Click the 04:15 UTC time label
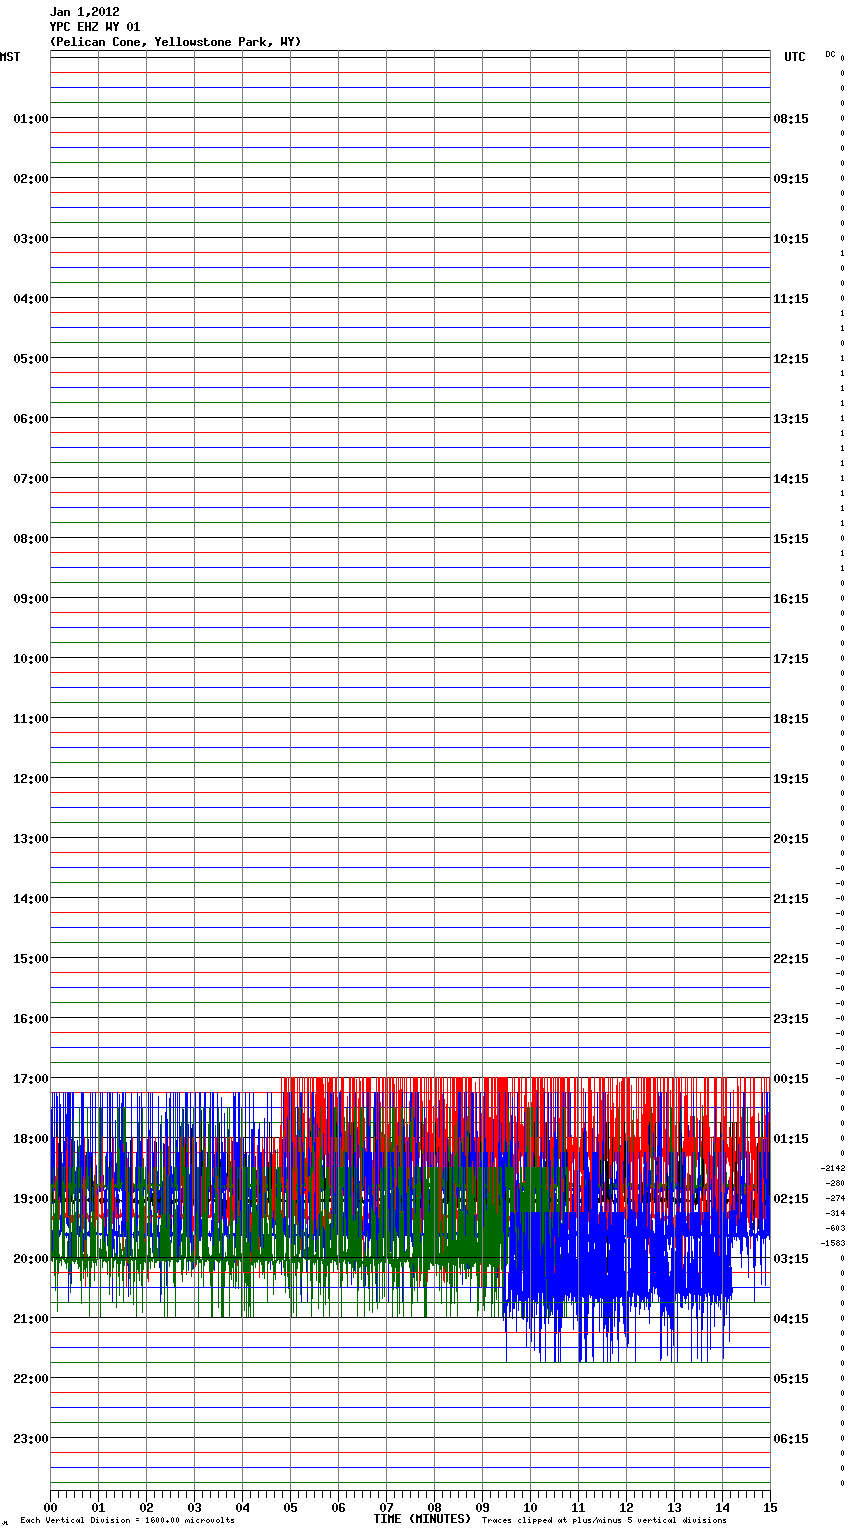This screenshot has width=850, height=1534. (x=791, y=1319)
